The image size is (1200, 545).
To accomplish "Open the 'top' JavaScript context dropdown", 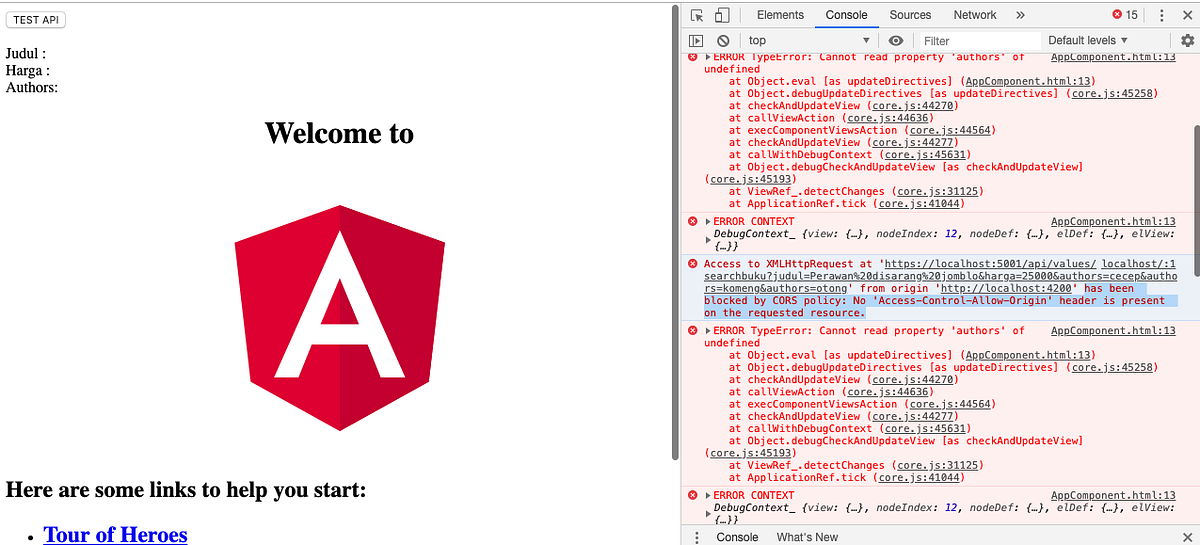I will pyautogui.click(x=811, y=41).
